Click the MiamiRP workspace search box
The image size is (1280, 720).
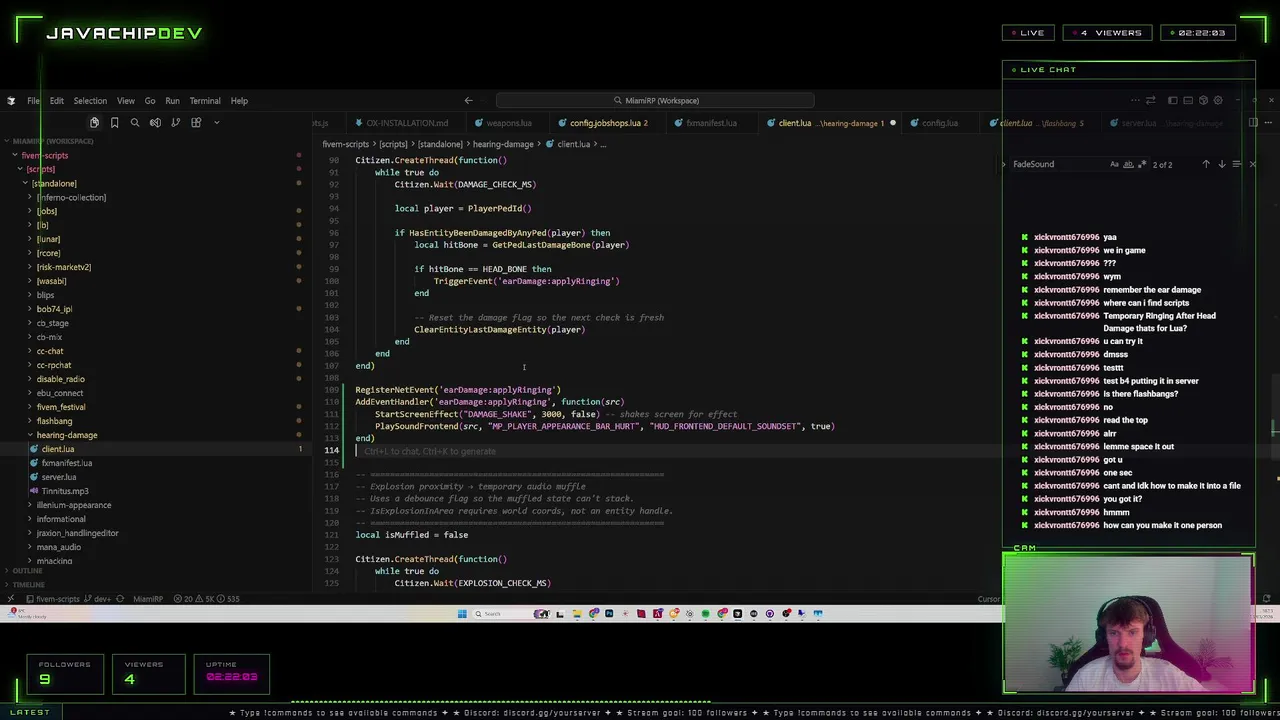click(x=655, y=100)
